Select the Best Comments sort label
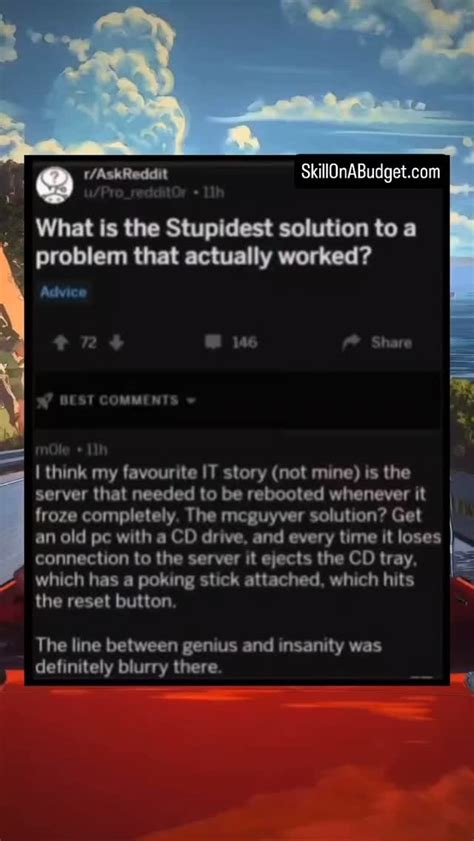 click(x=118, y=401)
